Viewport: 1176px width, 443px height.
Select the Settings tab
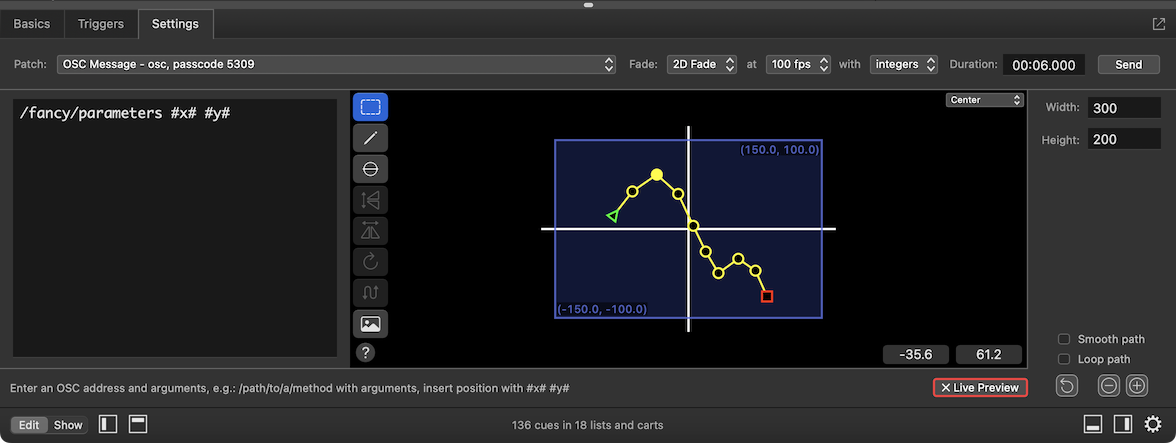coord(176,24)
